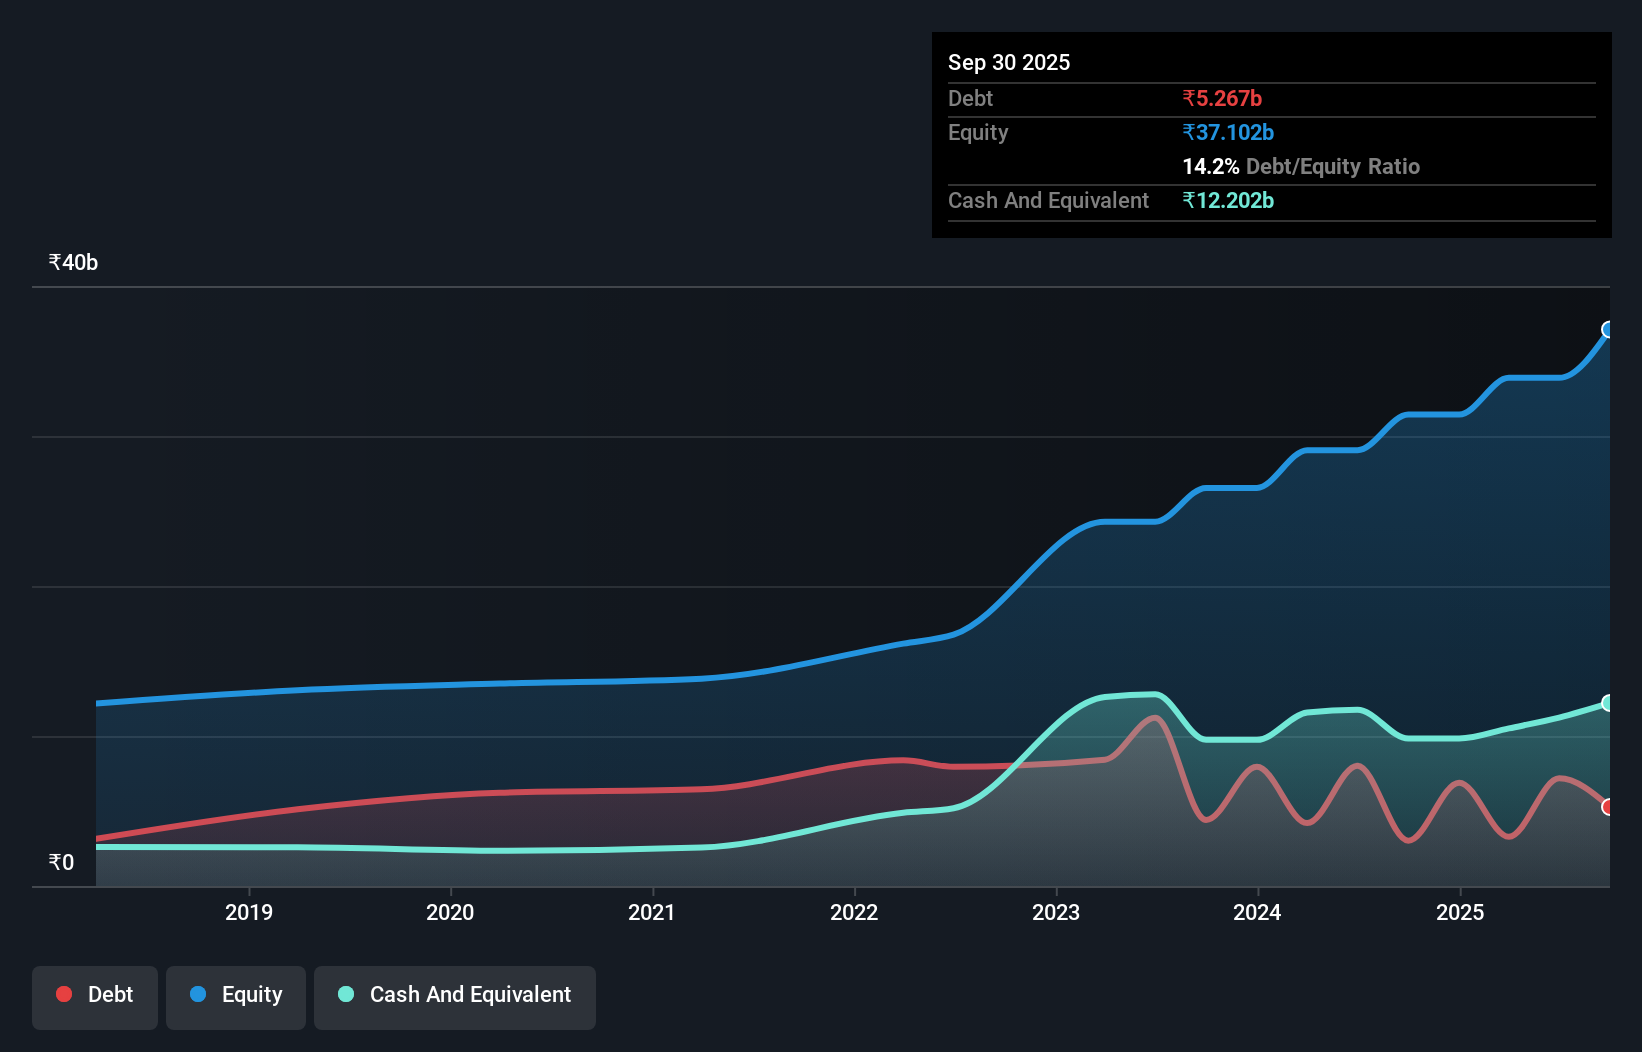1642x1052 pixels.
Task: Toggle the Equity series visibility
Action: tap(236, 994)
